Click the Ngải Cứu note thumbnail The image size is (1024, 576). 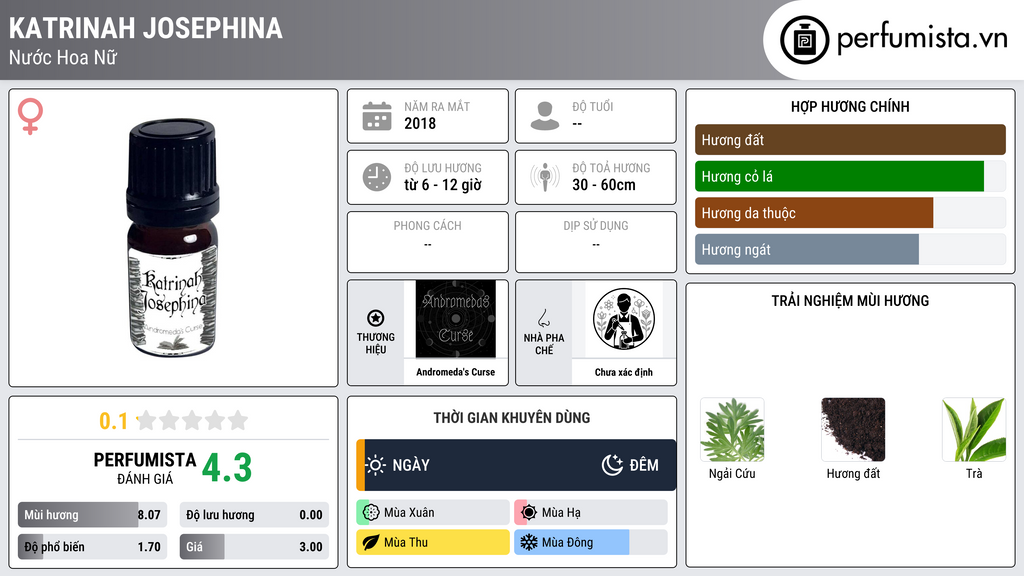pyautogui.click(x=732, y=430)
